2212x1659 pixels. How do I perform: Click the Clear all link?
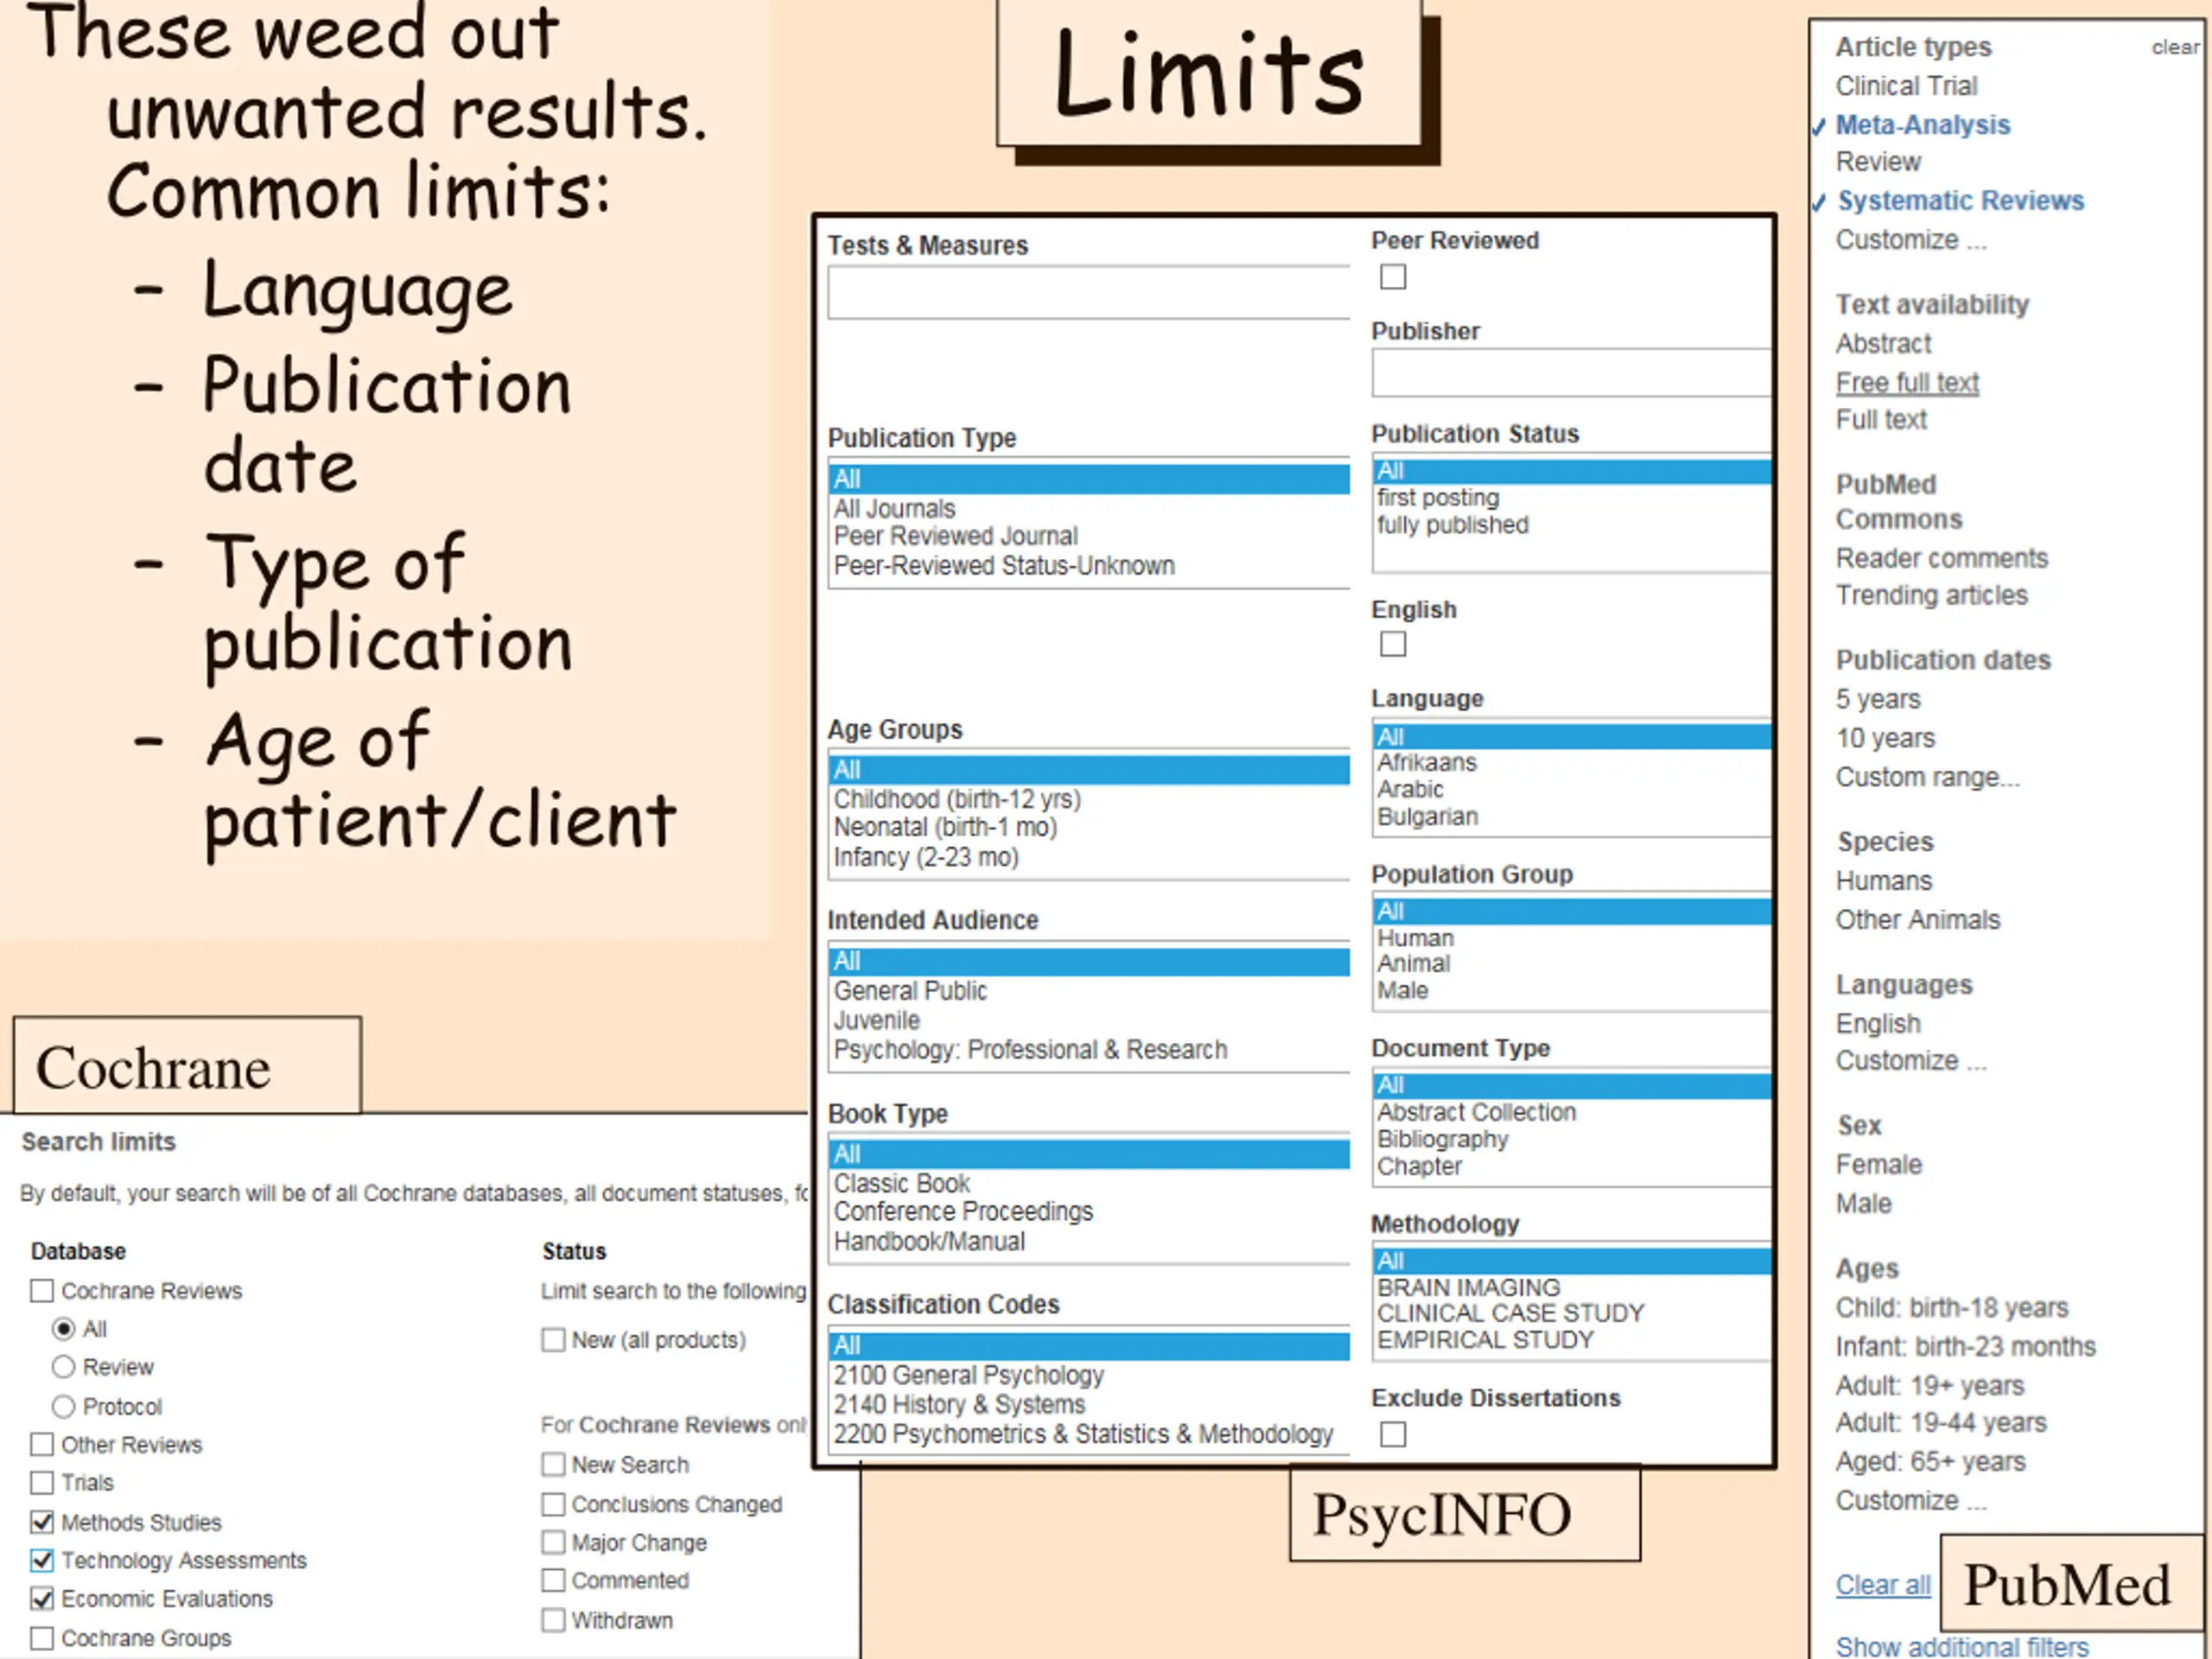[x=1882, y=1585]
